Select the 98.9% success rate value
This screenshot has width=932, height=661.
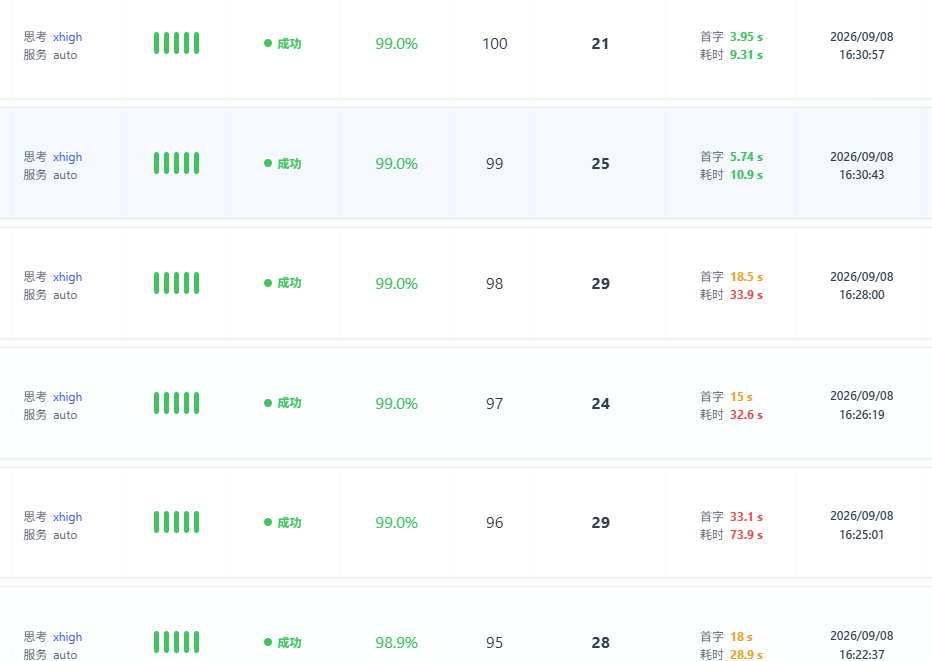(x=396, y=643)
